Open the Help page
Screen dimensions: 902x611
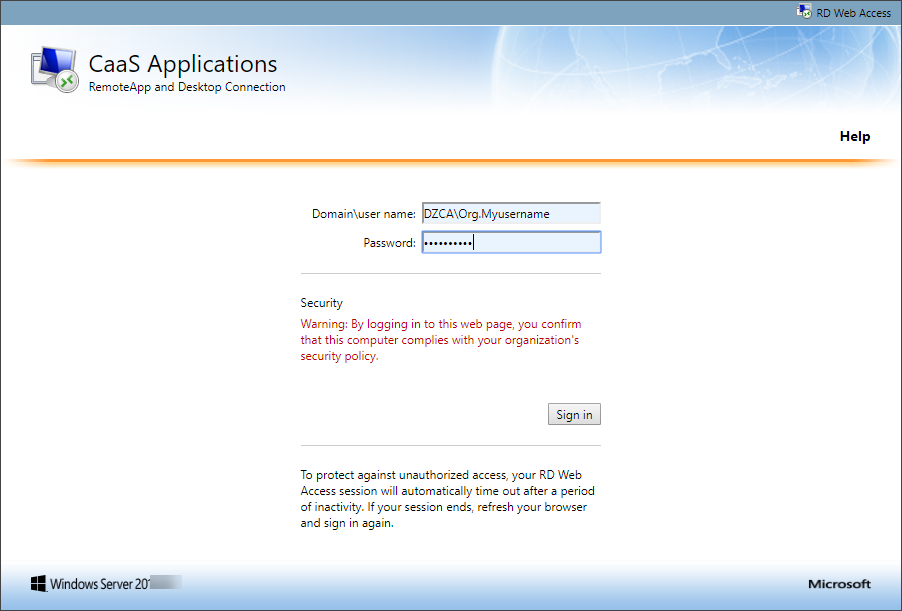click(x=854, y=136)
